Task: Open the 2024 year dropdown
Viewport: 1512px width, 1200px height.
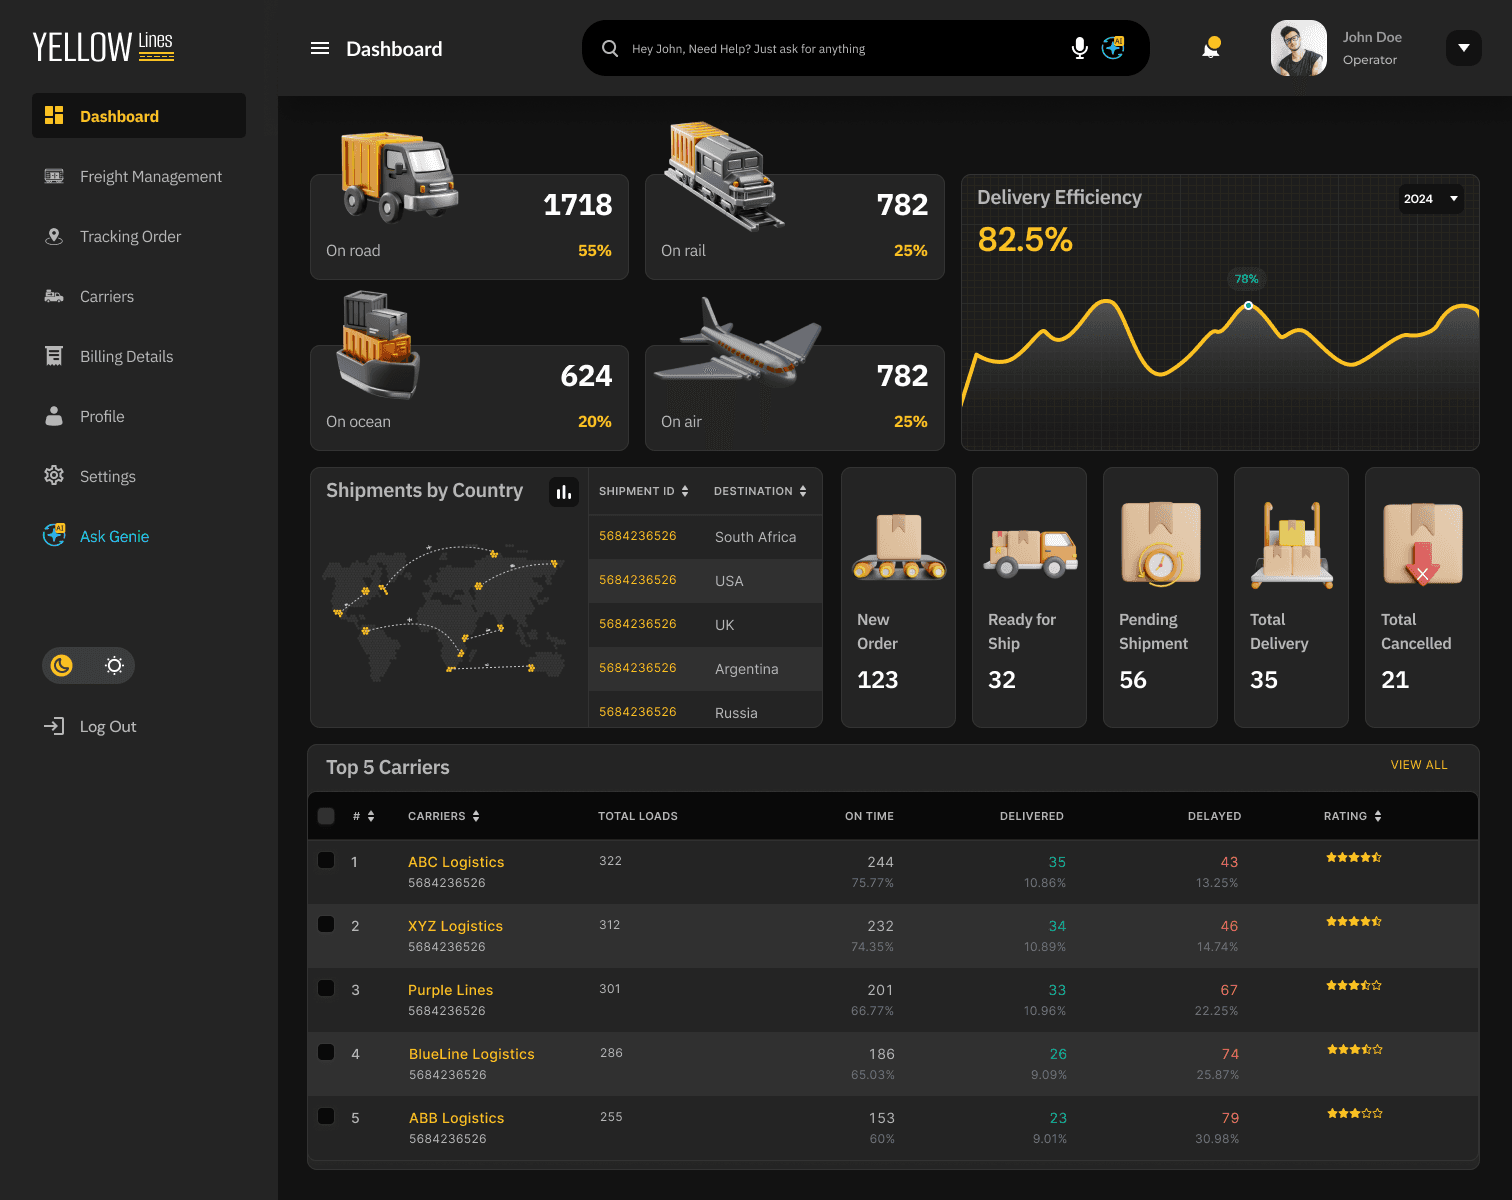Action: tap(1431, 199)
